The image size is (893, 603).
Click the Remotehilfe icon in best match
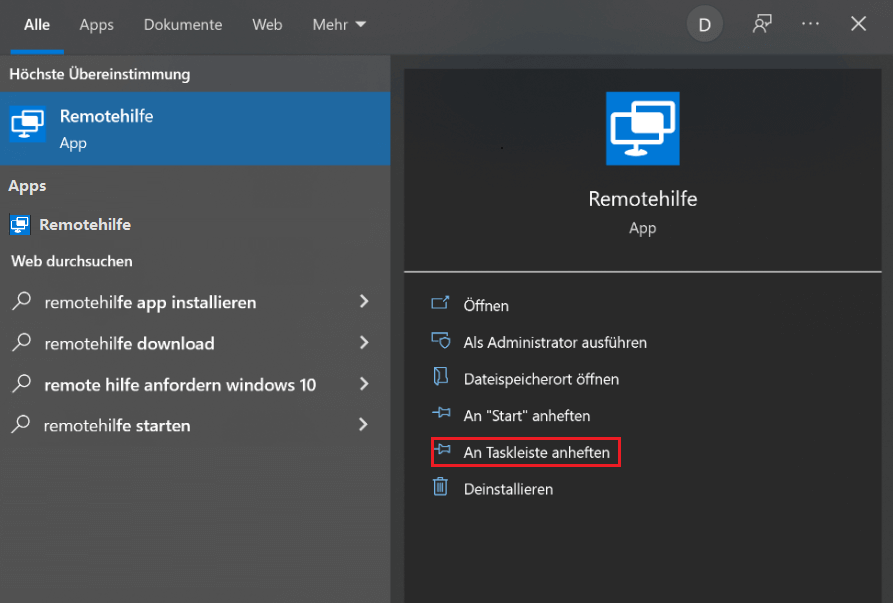(x=27, y=125)
